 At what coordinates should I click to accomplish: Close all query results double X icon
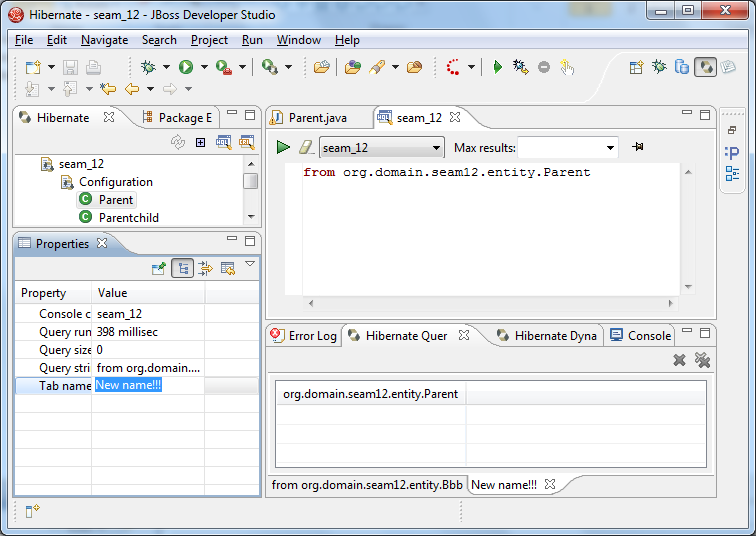click(702, 360)
